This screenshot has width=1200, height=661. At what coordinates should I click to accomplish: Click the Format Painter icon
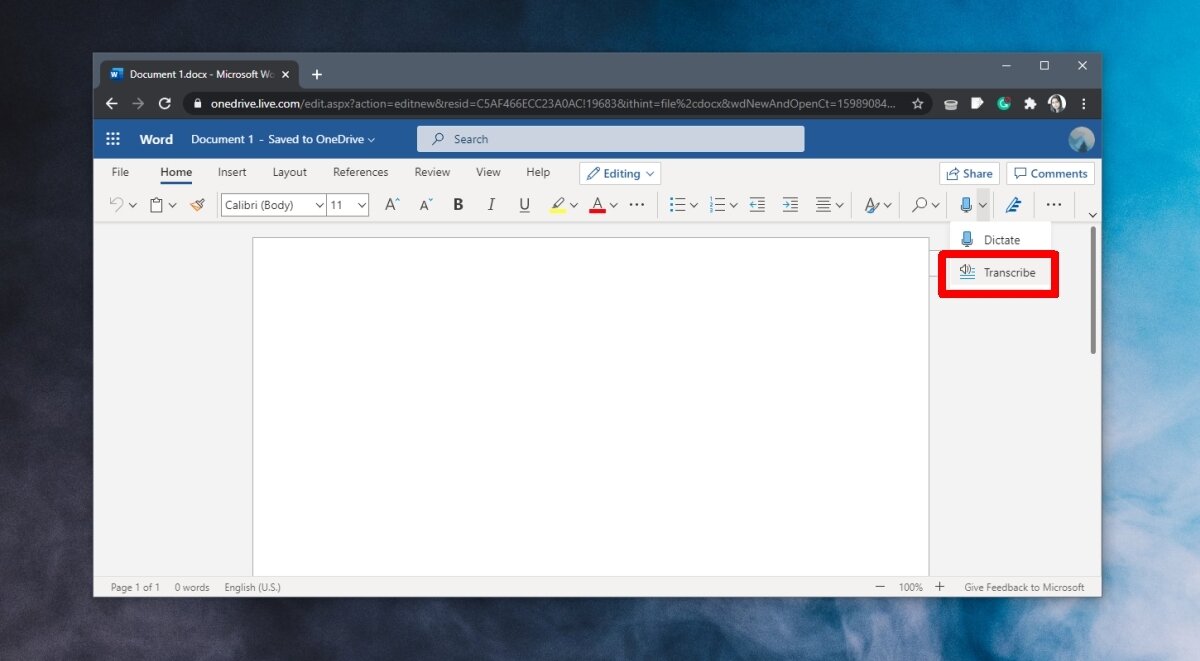coord(197,204)
